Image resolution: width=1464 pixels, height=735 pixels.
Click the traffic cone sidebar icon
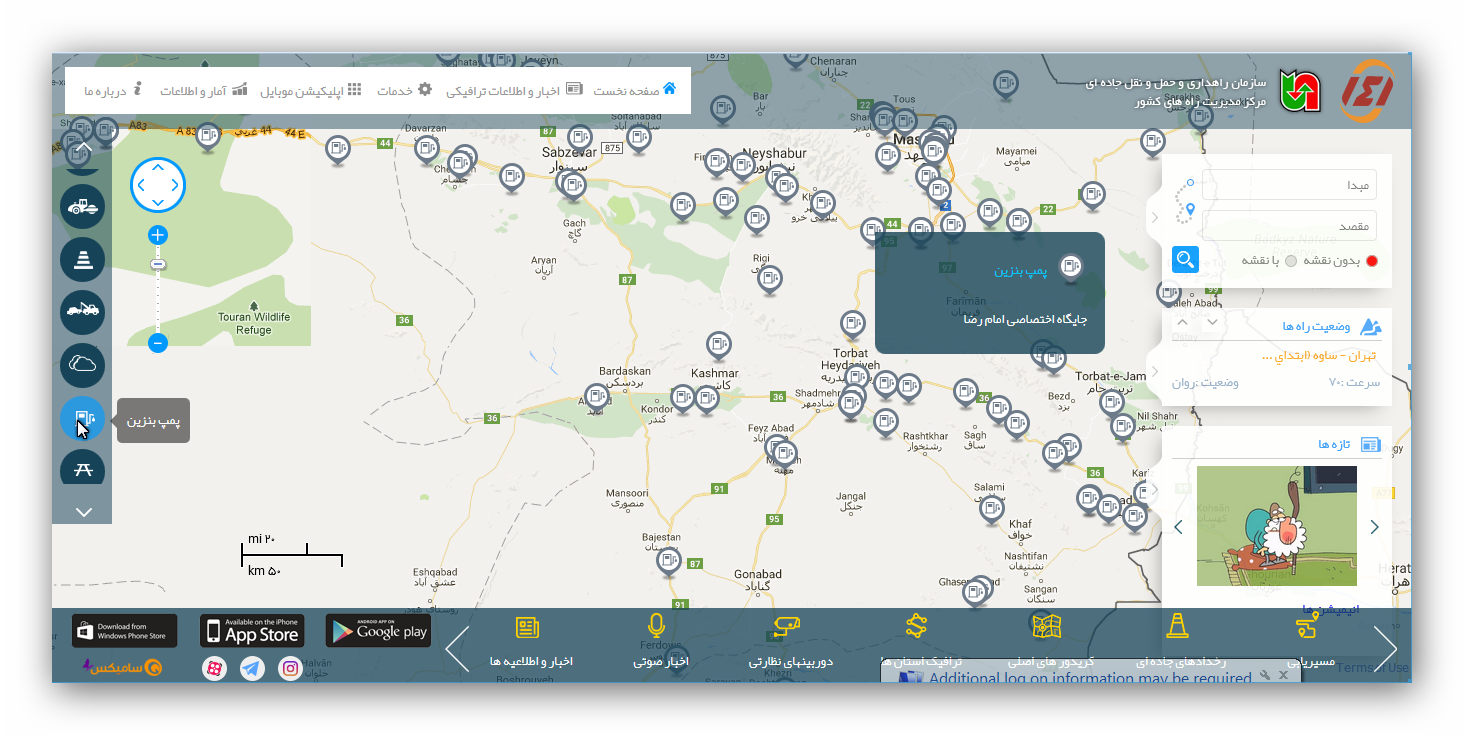(82, 259)
